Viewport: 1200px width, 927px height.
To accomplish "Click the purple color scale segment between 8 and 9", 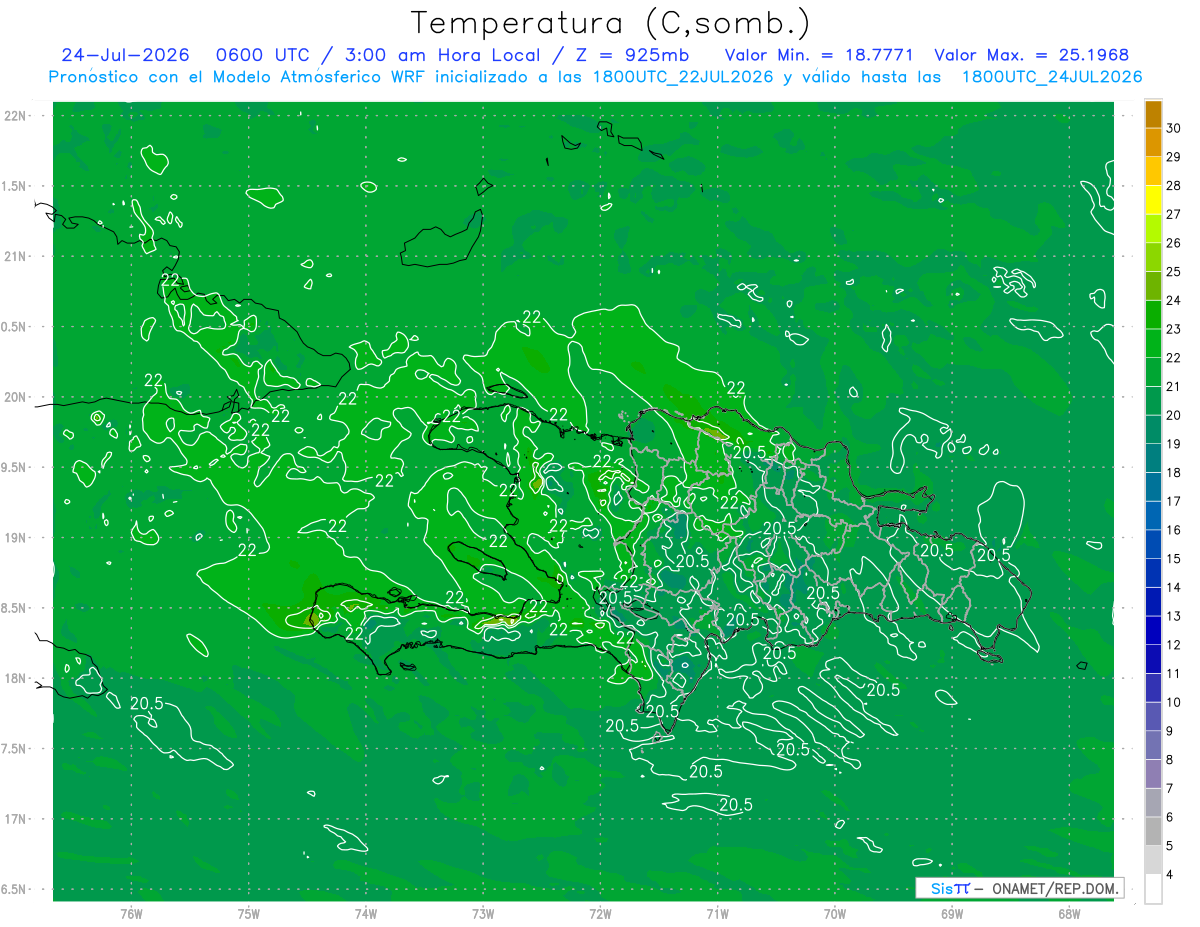I will pos(1153,746).
